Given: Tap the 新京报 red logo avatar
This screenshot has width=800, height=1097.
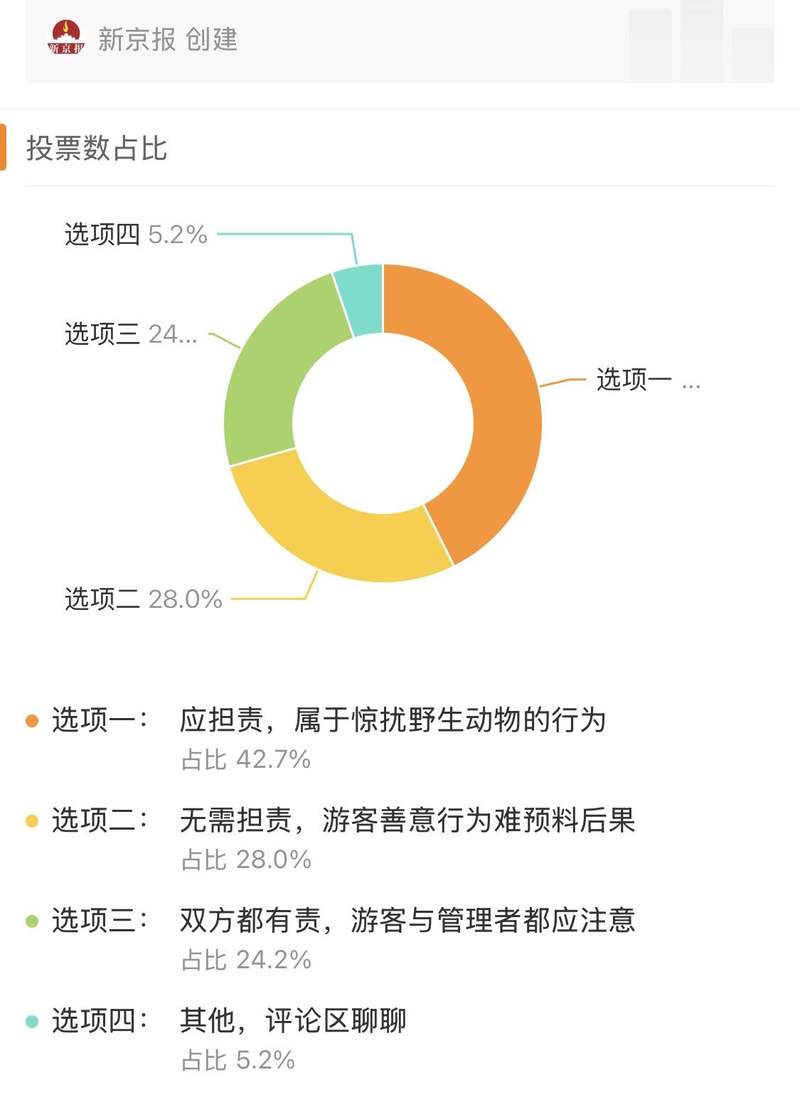Looking at the screenshot, I should pyautogui.click(x=66, y=38).
